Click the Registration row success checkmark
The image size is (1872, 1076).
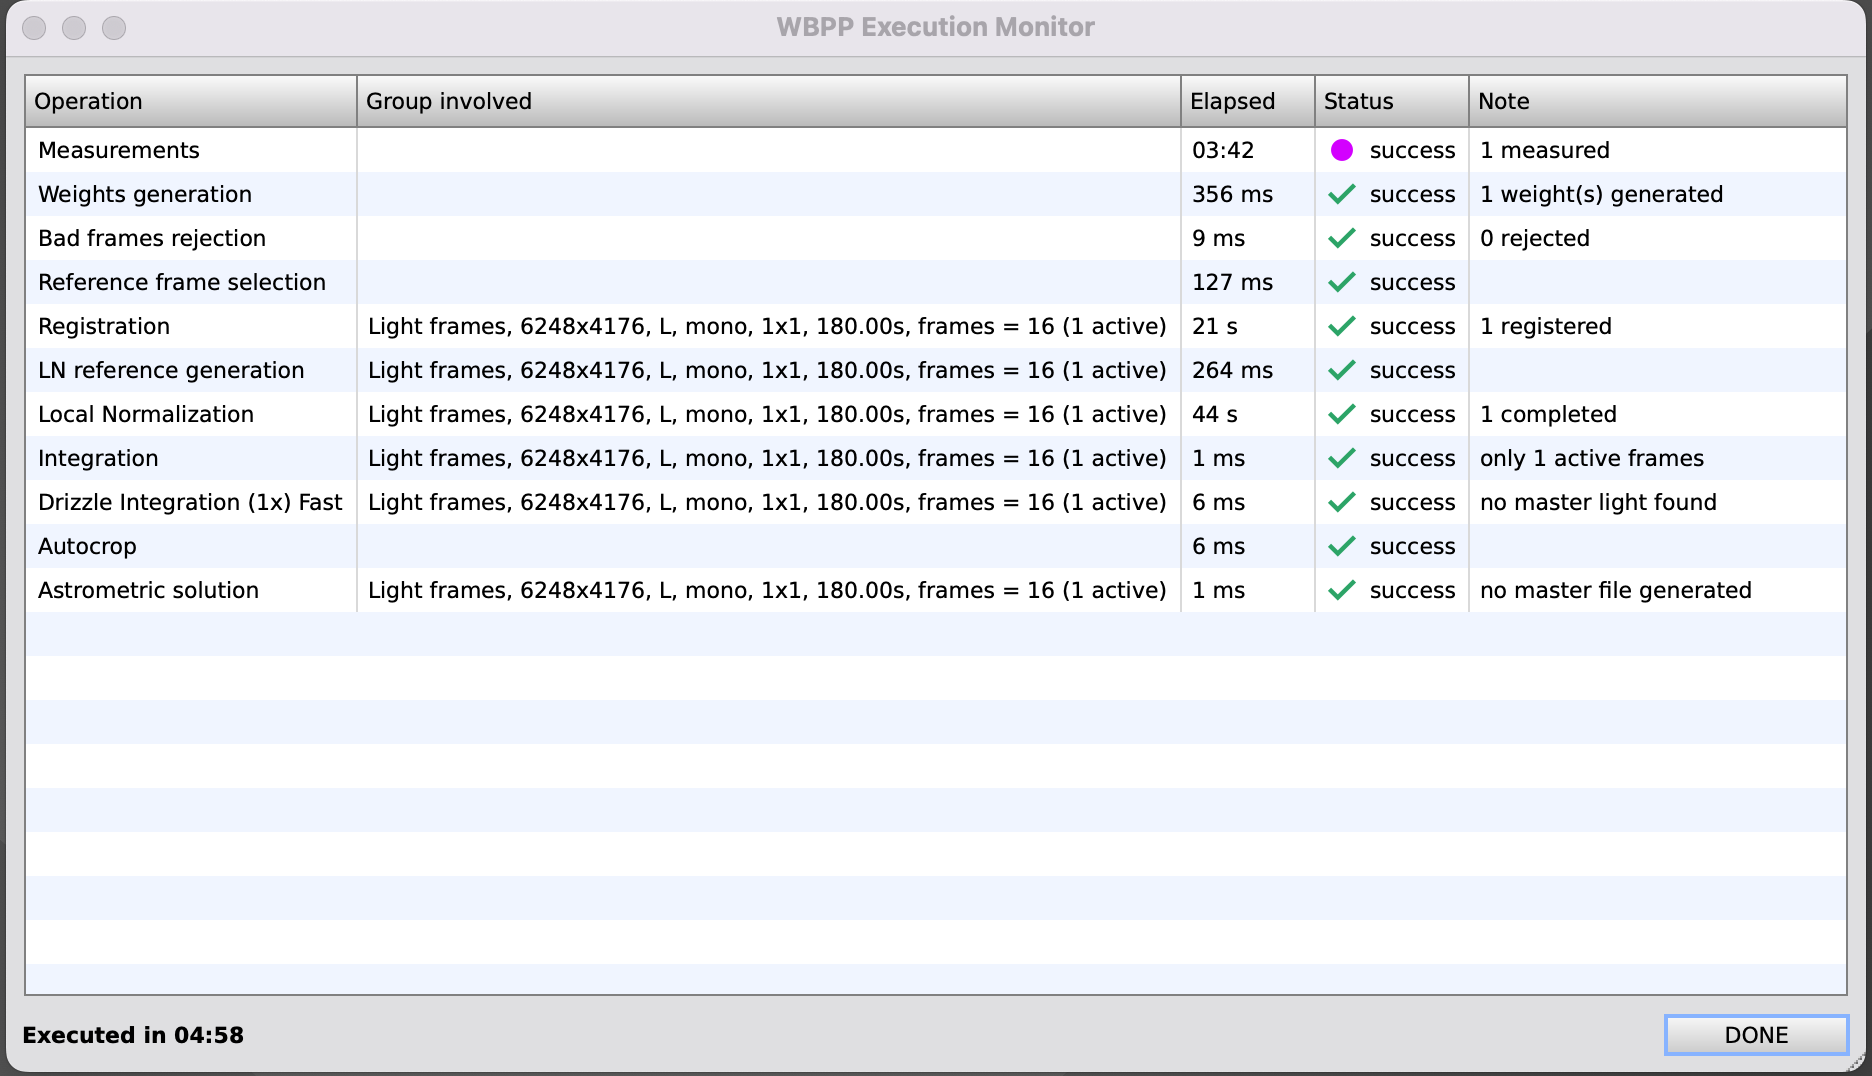pyautogui.click(x=1342, y=326)
